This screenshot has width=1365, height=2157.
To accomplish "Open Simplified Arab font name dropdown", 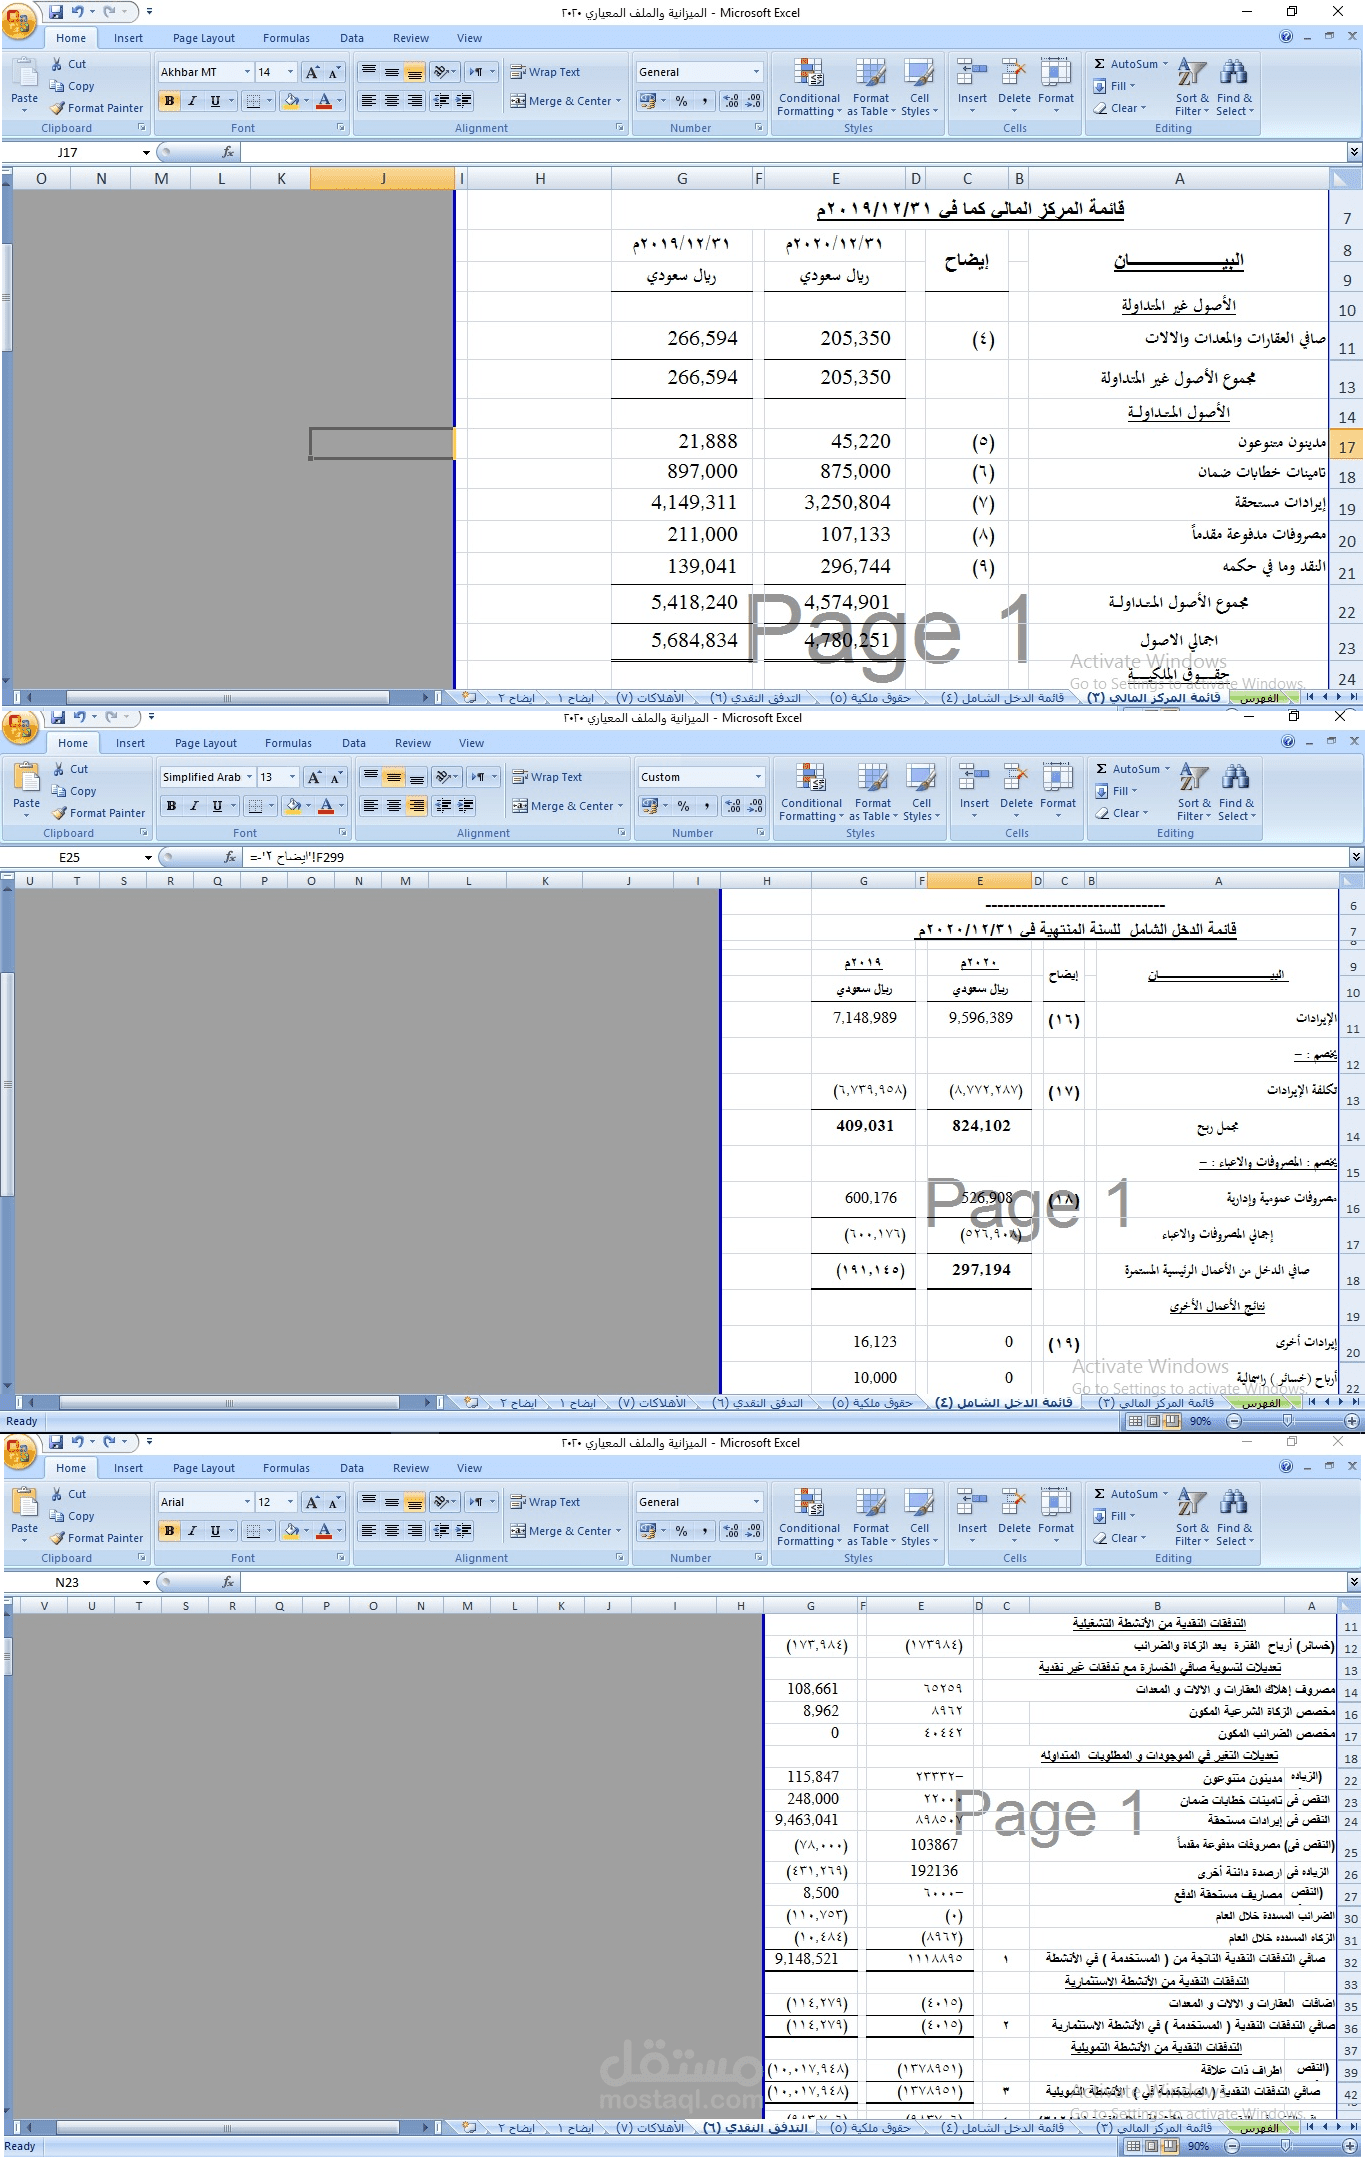I will [x=249, y=777].
